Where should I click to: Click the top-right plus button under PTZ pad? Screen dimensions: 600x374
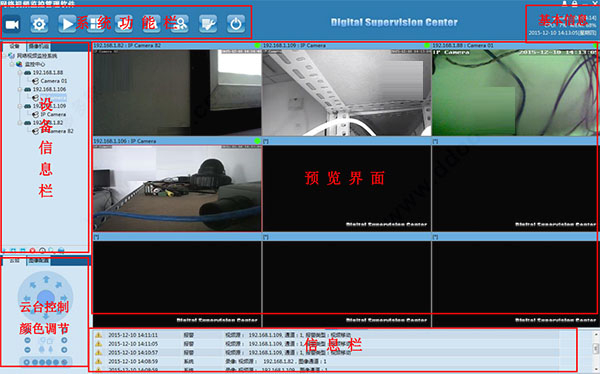pyautogui.click(x=64, y=340)
